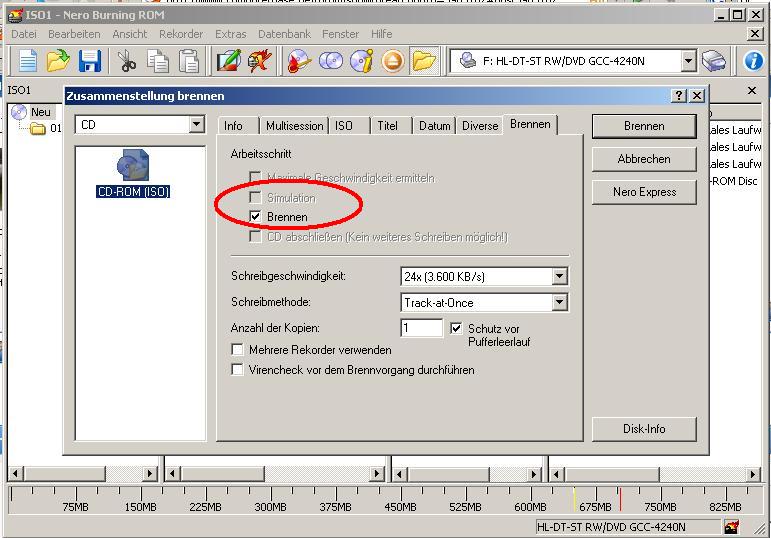The image size is (771, 538).
Task: Open the CD media type dropdown
Action: point(197,124)
